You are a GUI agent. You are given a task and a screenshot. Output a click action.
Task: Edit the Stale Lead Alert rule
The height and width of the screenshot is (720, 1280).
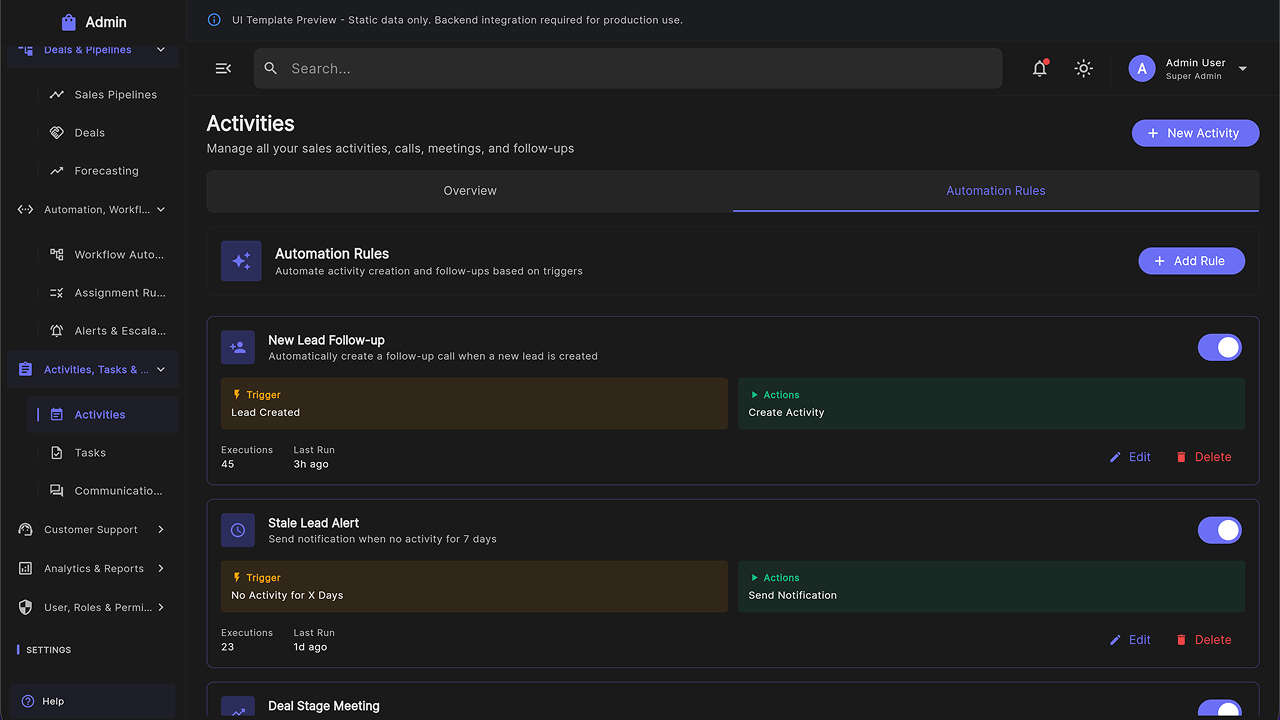[x=1130, y=640]
